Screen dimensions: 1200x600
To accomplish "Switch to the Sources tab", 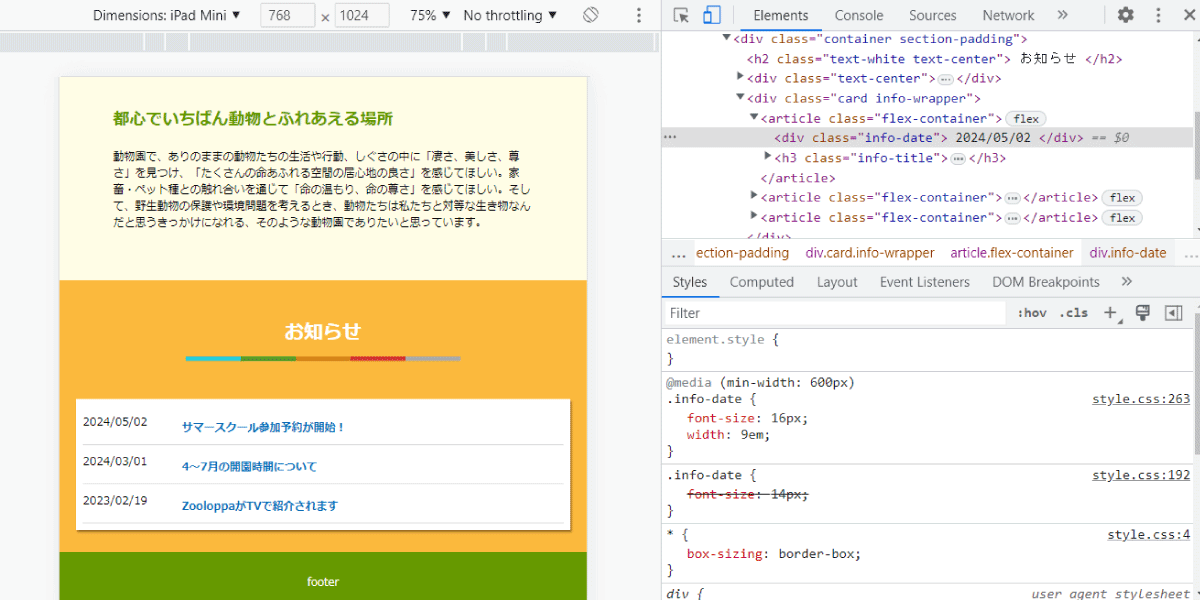I will click(933, 15).
